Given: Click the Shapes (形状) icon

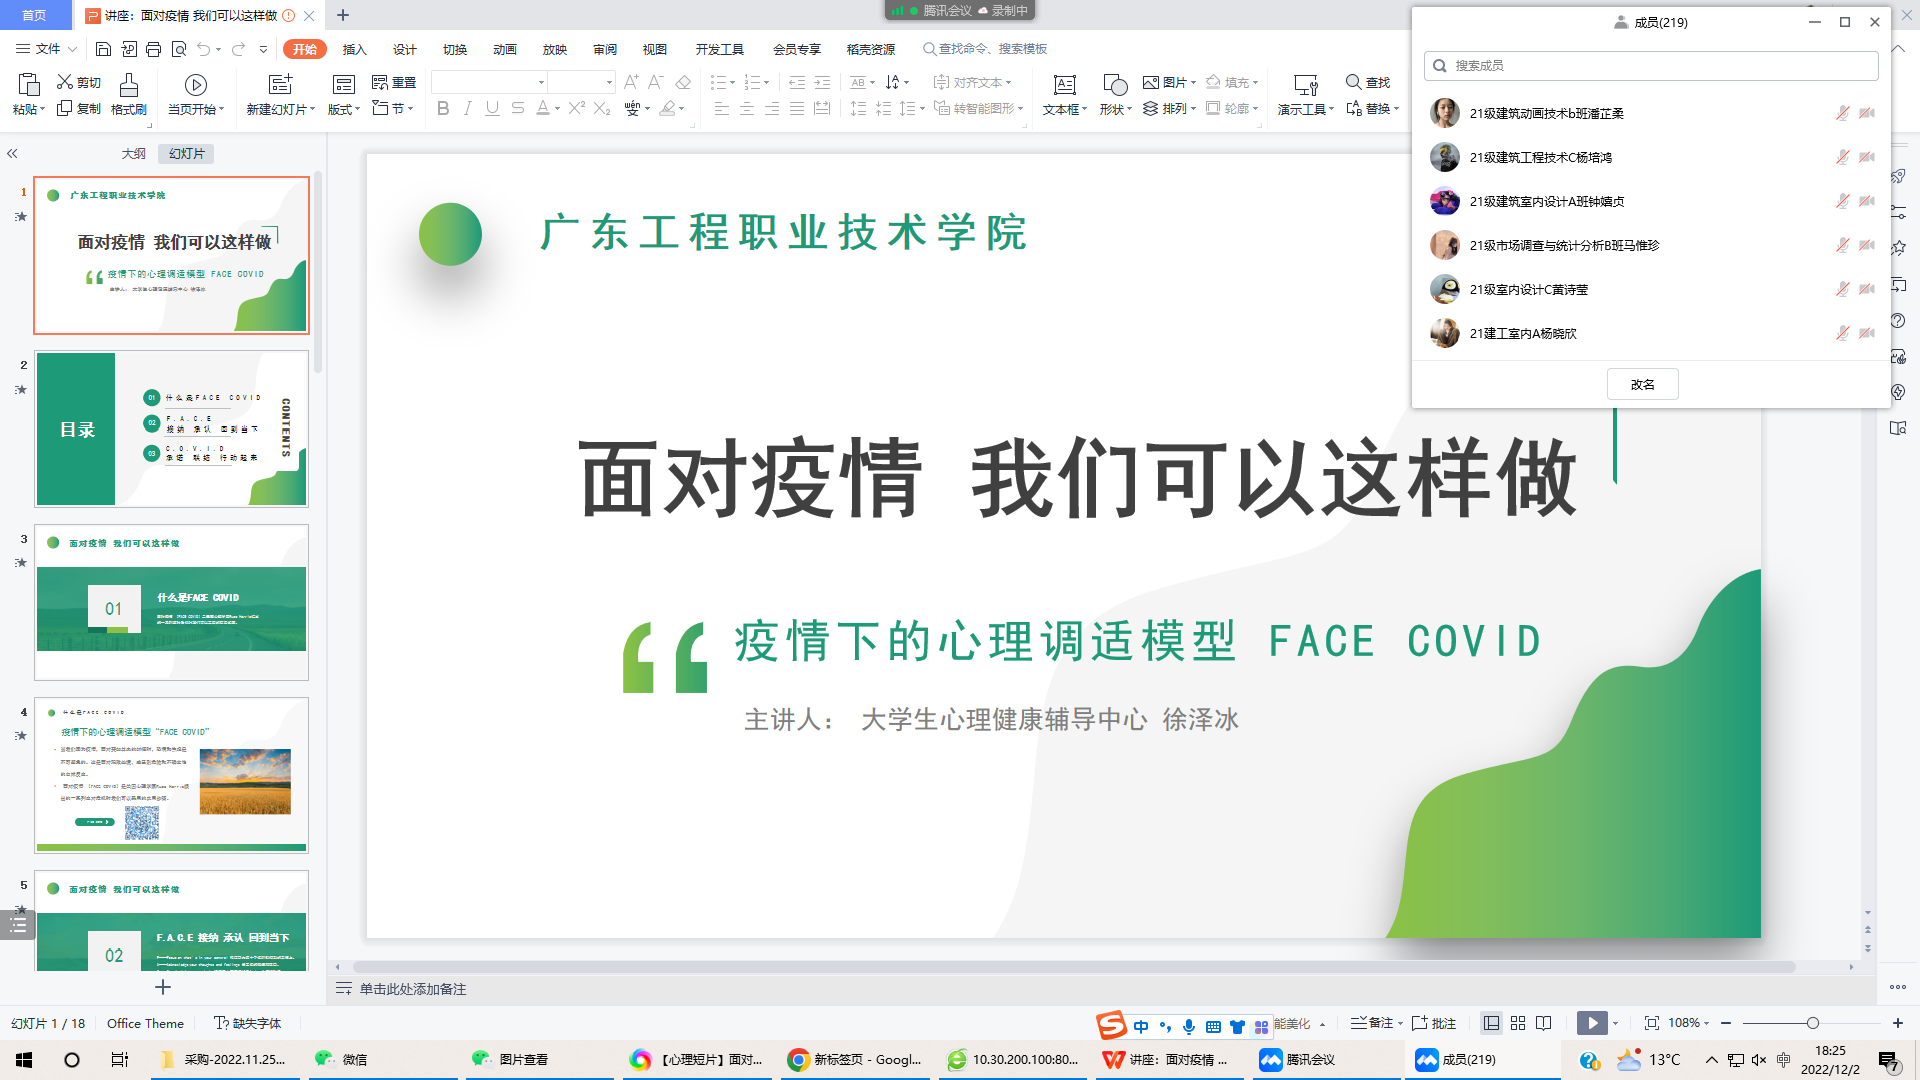Looking at the screenshot, I should [x=1114, y=86].
